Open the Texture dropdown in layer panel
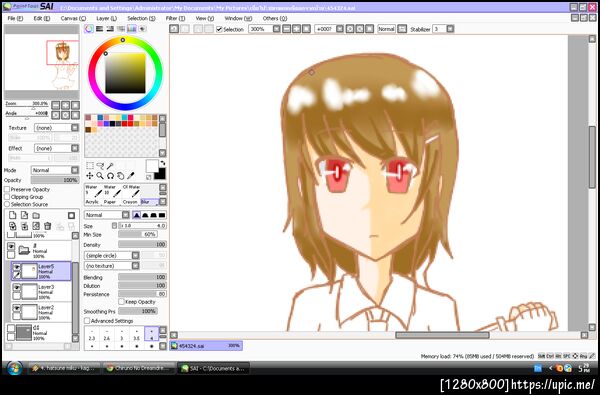This screenshot has height=395, width=600. point(56,128)
